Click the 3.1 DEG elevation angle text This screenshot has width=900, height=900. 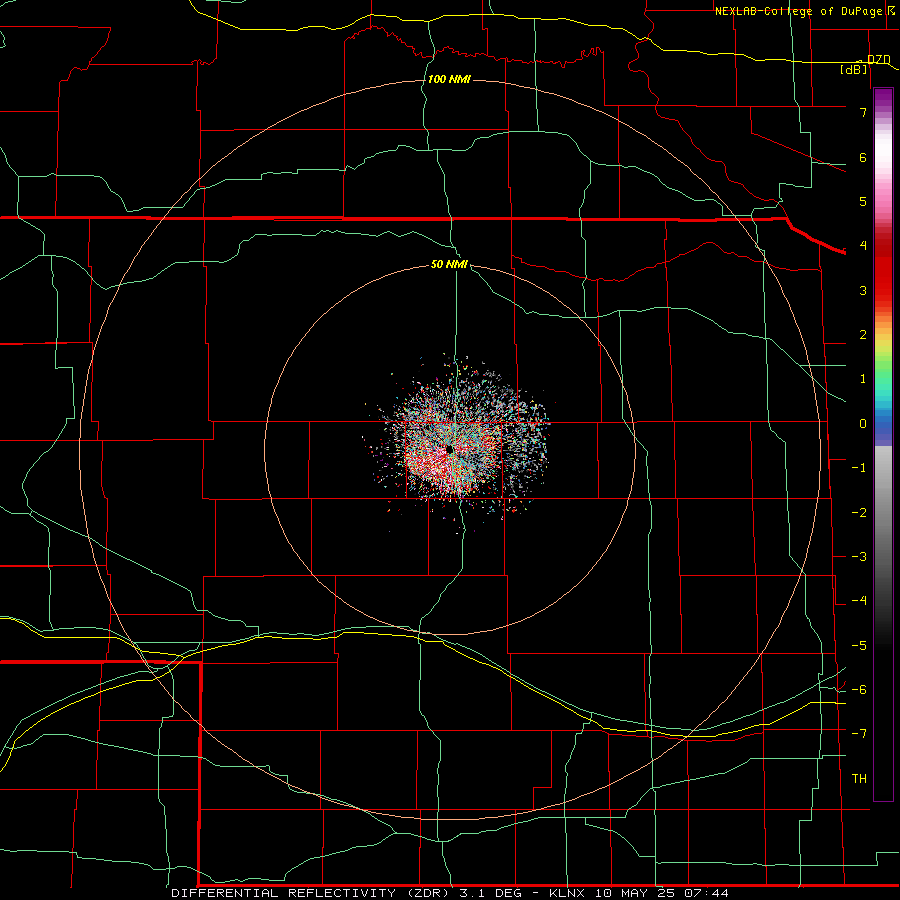(x=491, y=893)
